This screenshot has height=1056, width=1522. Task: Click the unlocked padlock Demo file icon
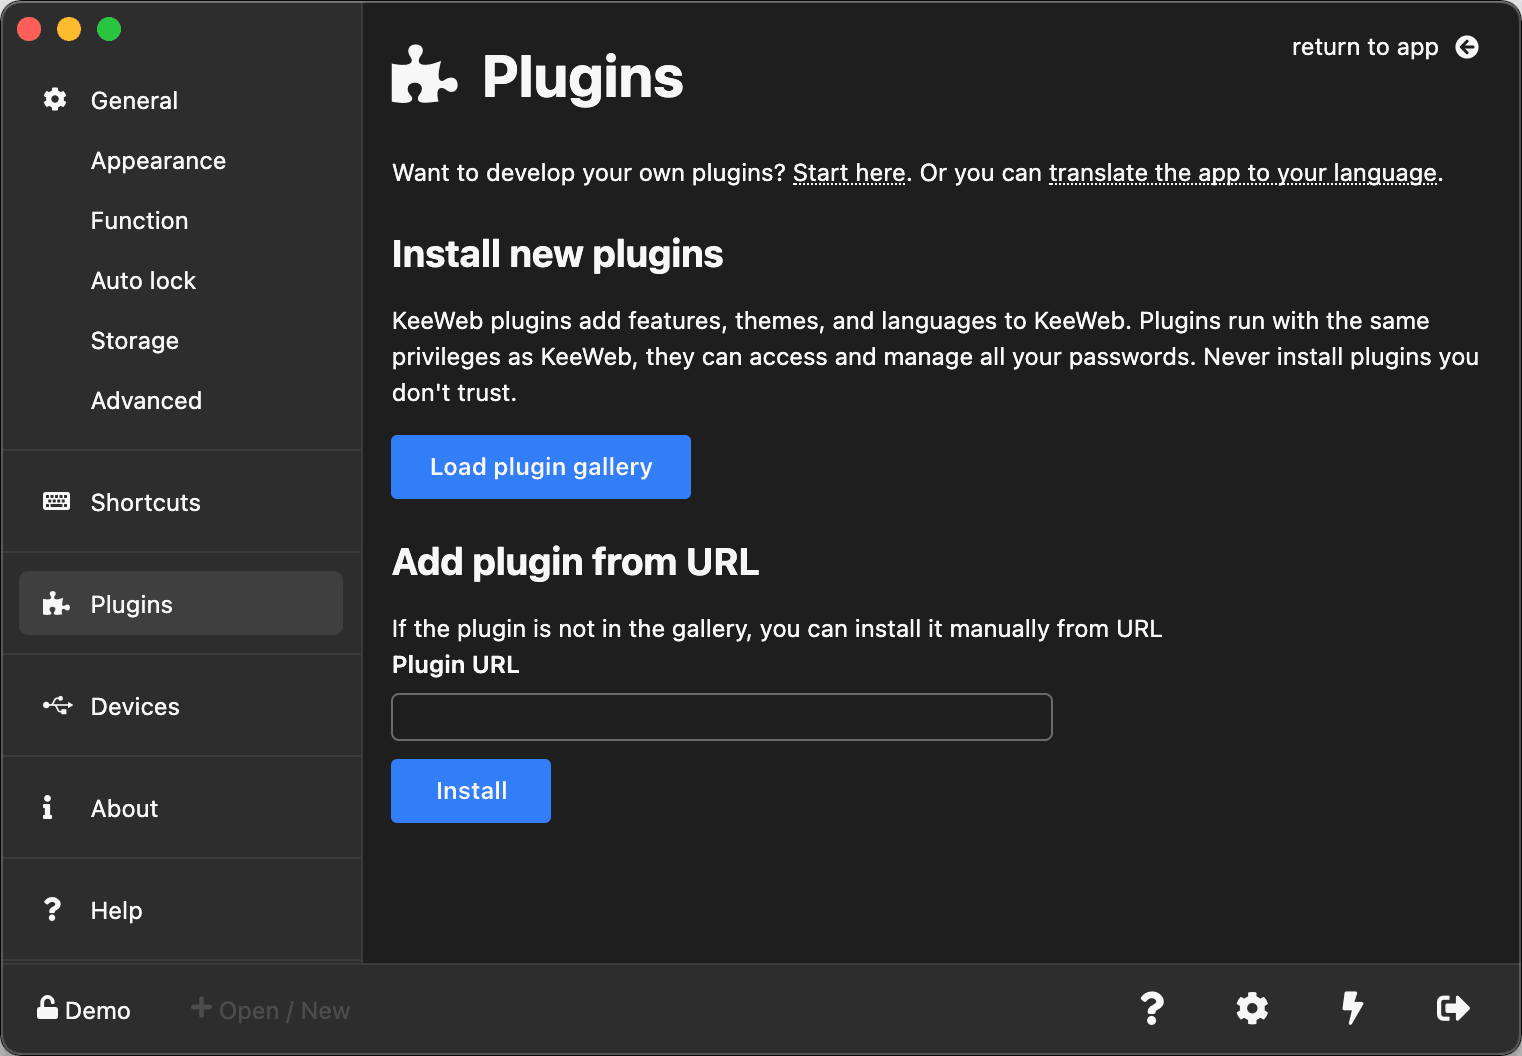coord(47,1008)
